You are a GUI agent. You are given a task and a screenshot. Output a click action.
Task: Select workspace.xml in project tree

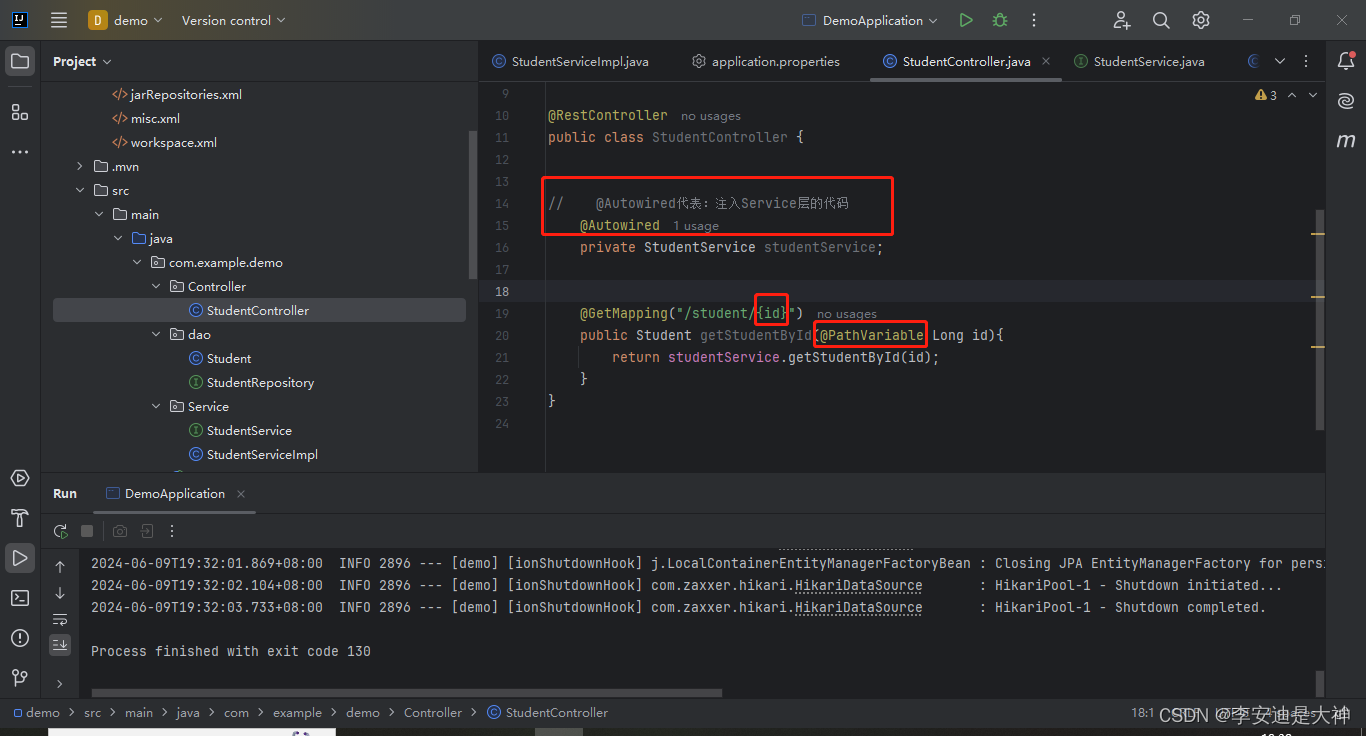tap(173, 143)
